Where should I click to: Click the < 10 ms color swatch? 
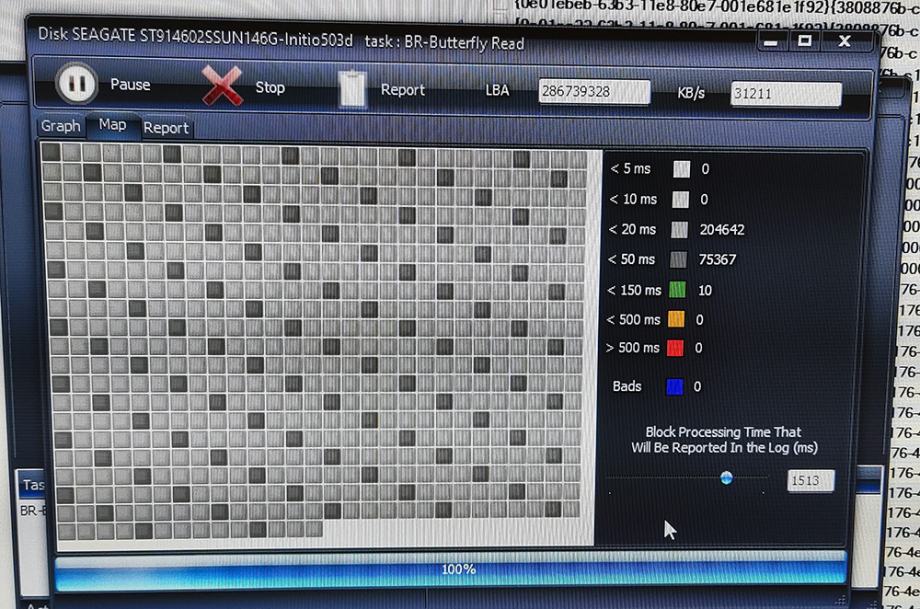pyautogui.click(x=681, y=199)
